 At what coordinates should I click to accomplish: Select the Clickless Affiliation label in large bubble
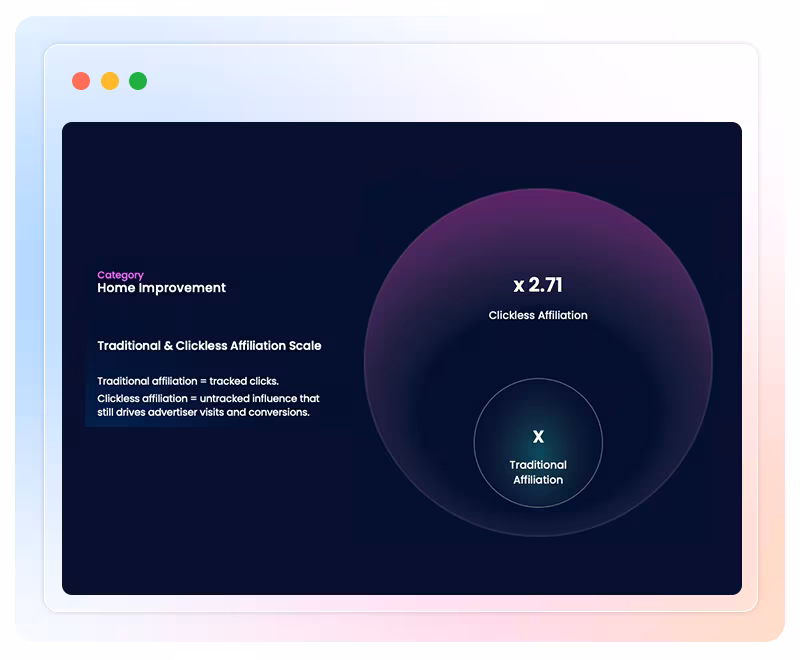(538, 315)
